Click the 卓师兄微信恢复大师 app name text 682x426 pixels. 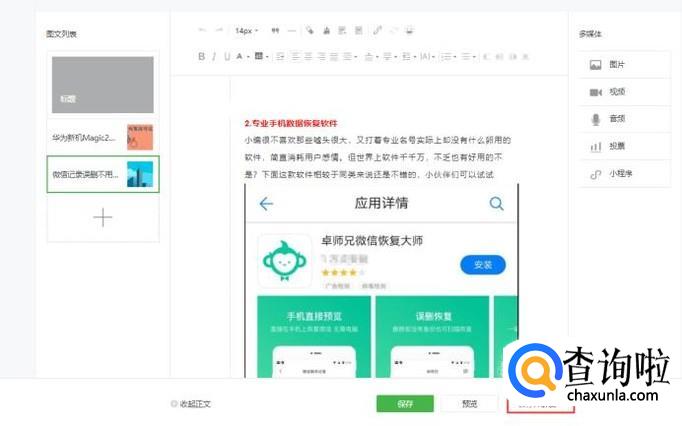coord(372,241)
